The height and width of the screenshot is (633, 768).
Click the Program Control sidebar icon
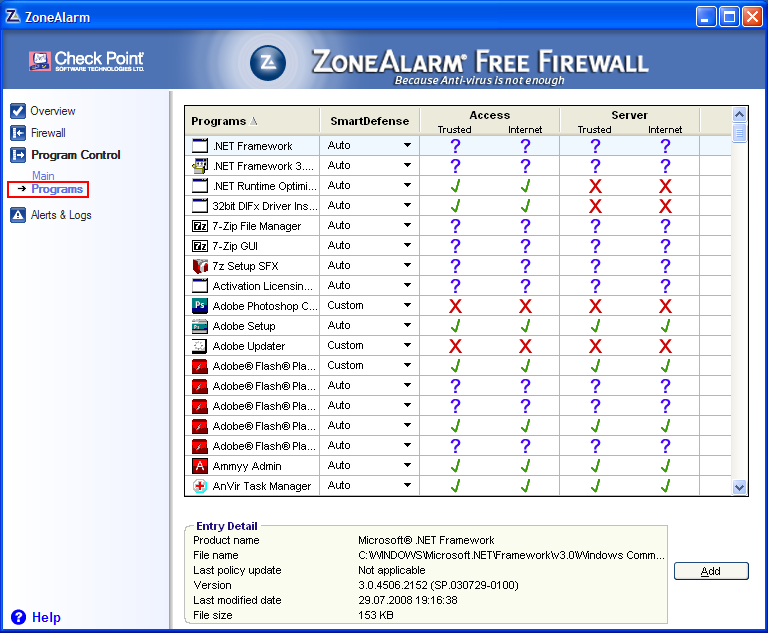pos(18,155)
